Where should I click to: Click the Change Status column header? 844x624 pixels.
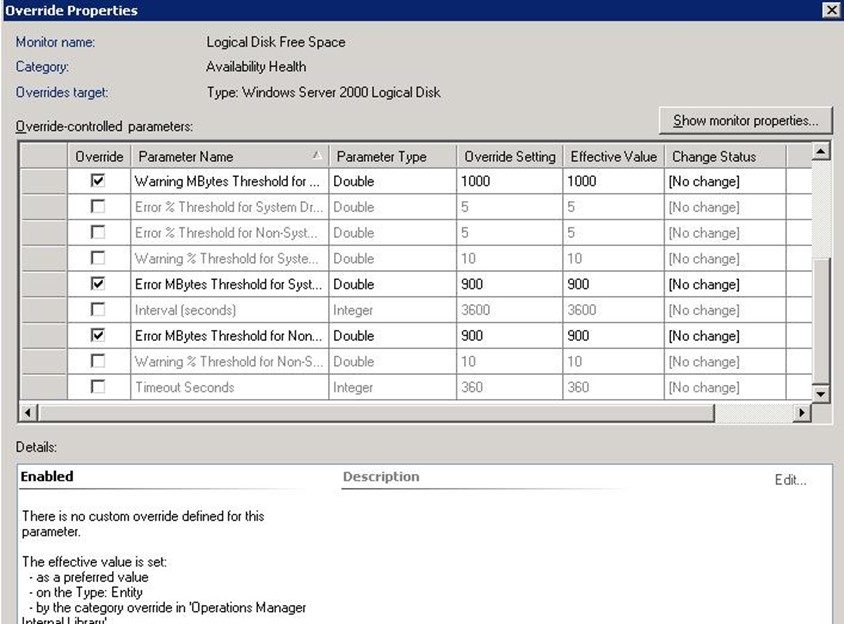[714, 156]
